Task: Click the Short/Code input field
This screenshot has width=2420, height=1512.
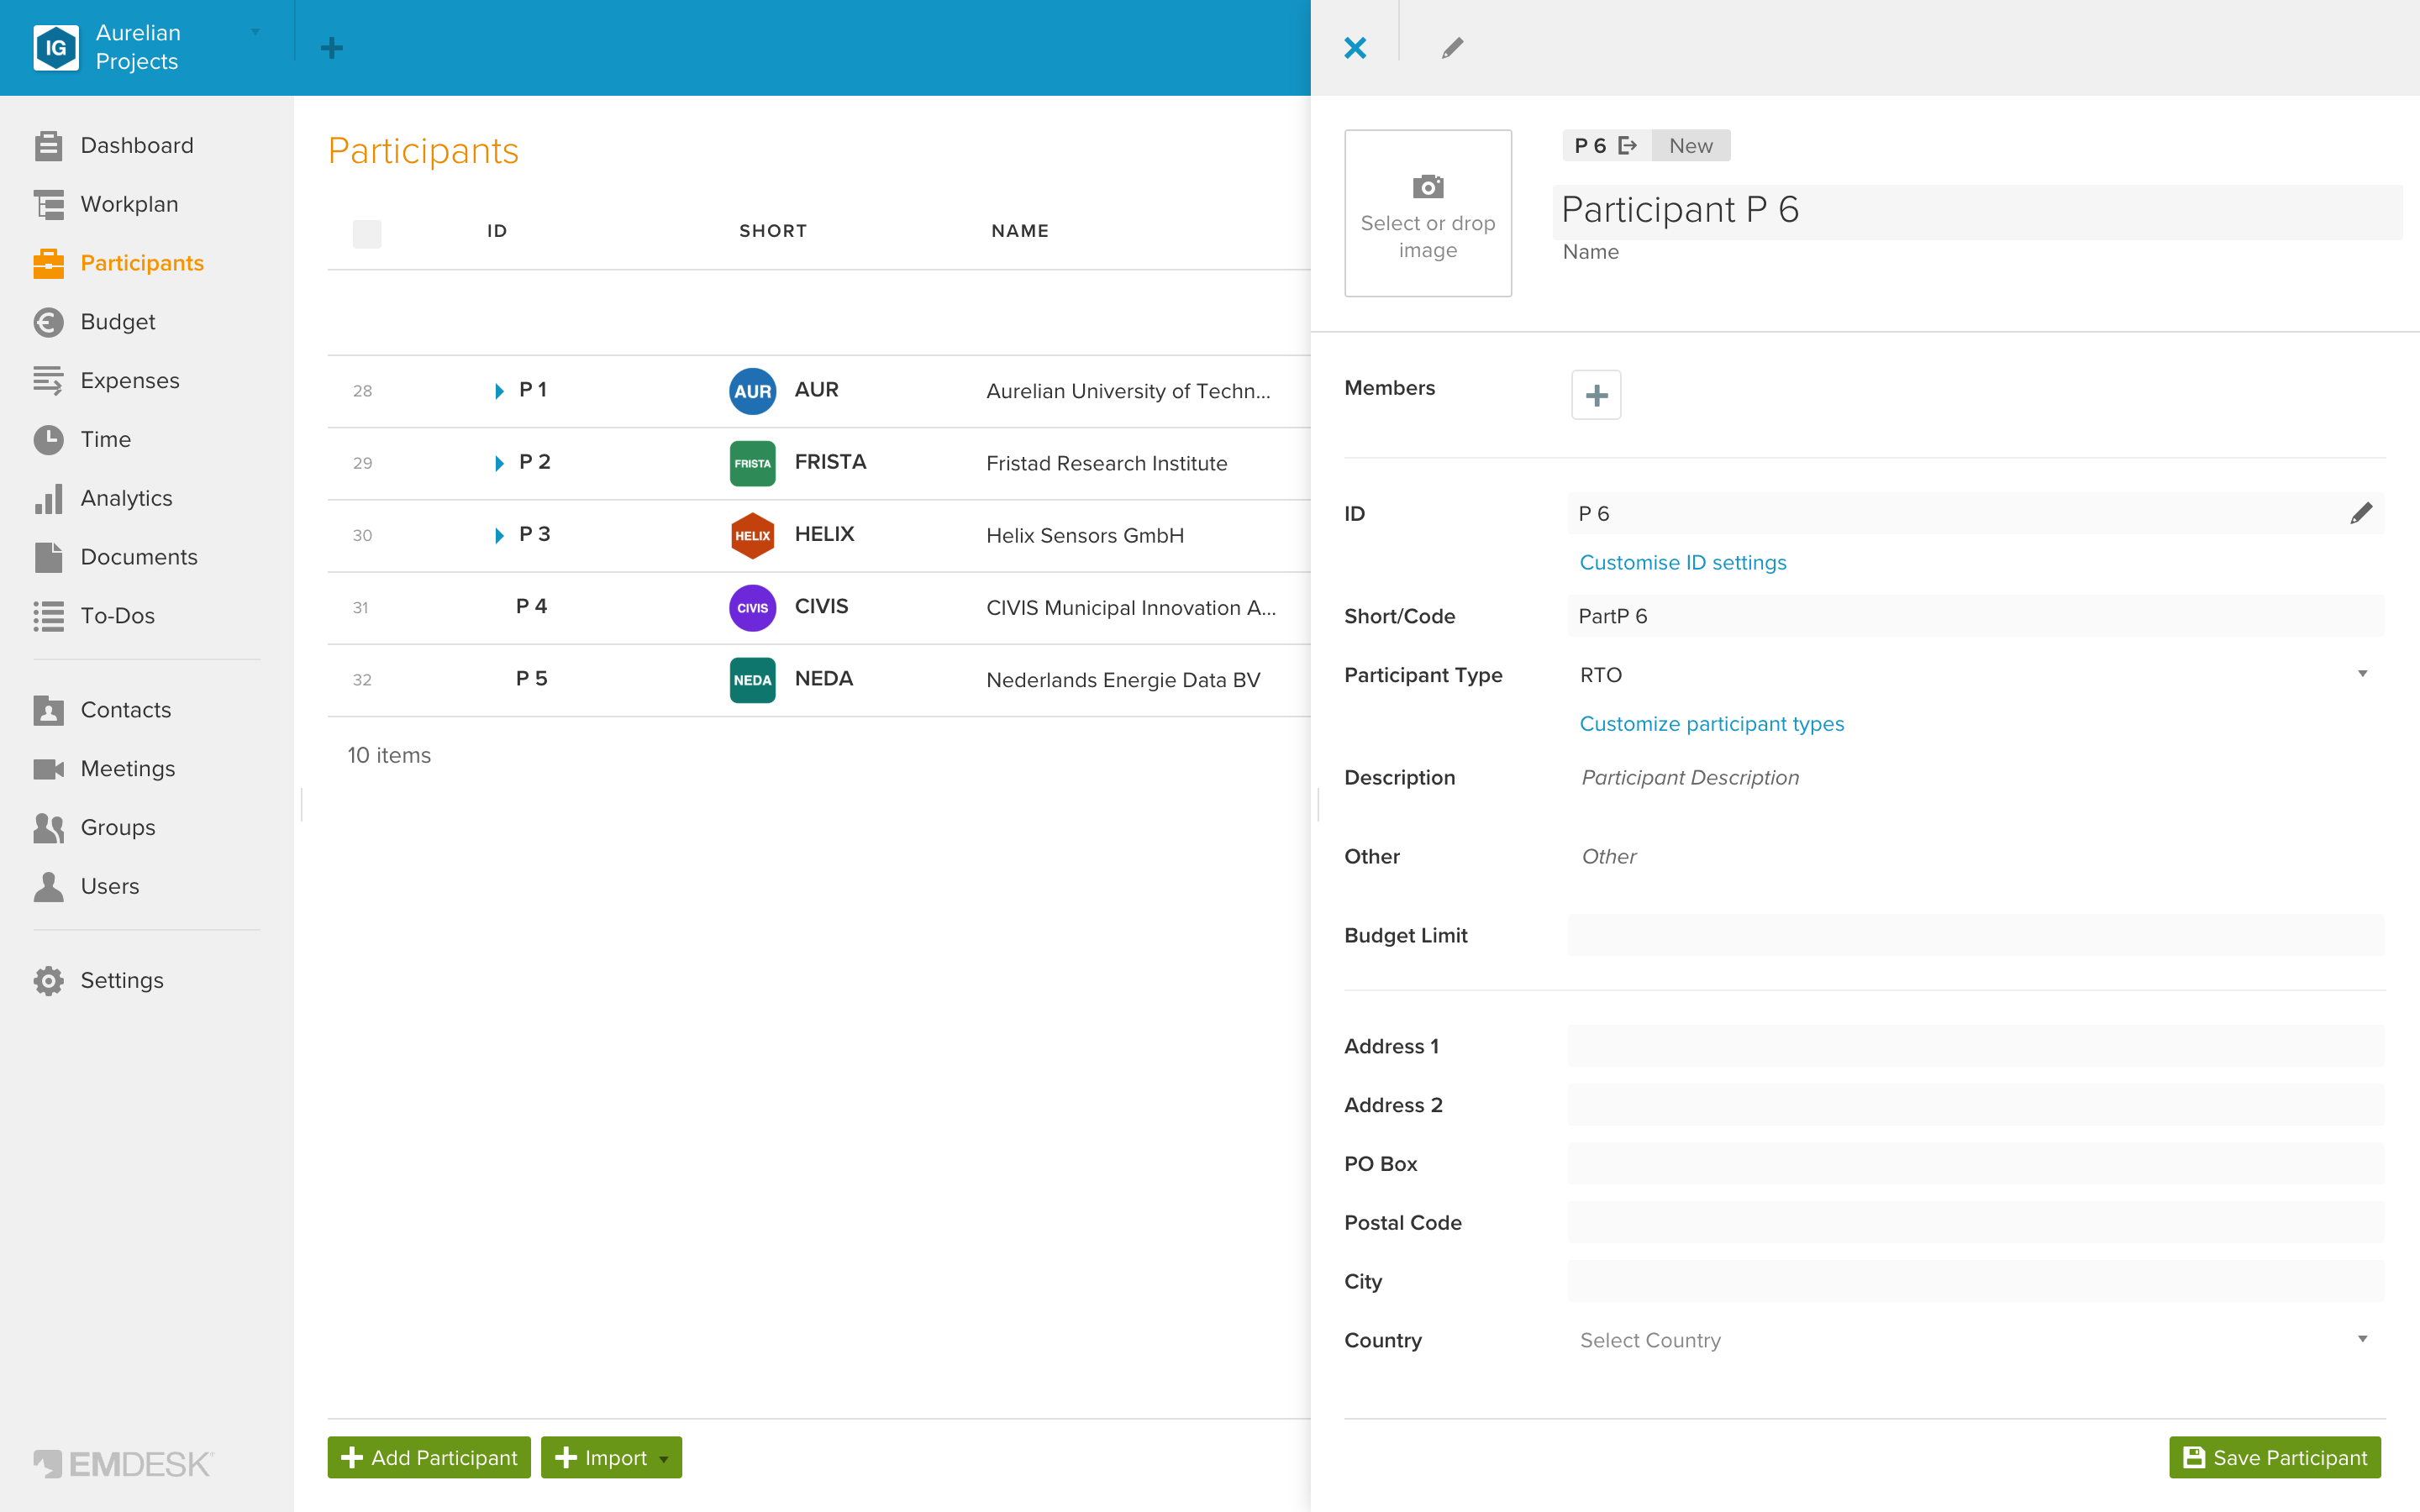Action: click(x=1975, y=616)
